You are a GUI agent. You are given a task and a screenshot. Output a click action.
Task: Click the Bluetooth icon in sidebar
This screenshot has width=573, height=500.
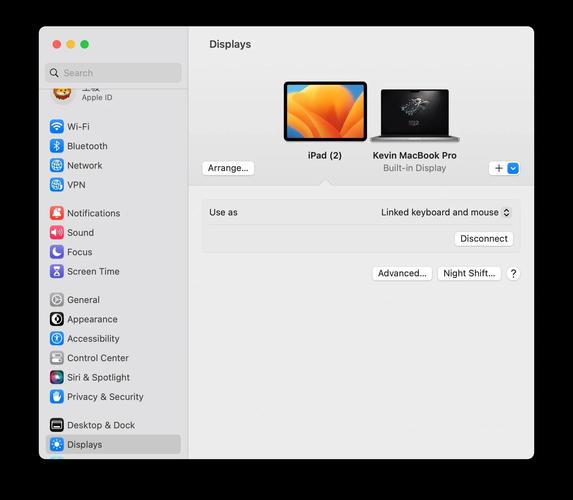pos(57,146)
